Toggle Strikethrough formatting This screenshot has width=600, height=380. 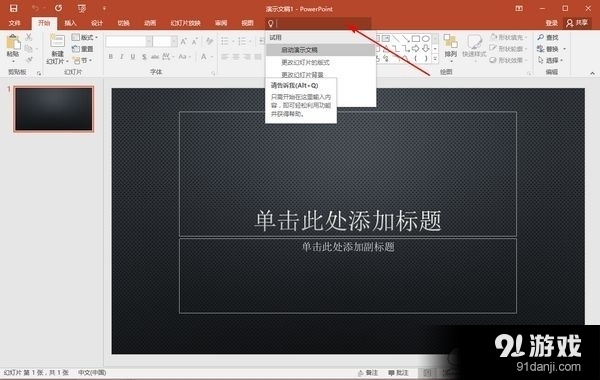pos(155,57)
